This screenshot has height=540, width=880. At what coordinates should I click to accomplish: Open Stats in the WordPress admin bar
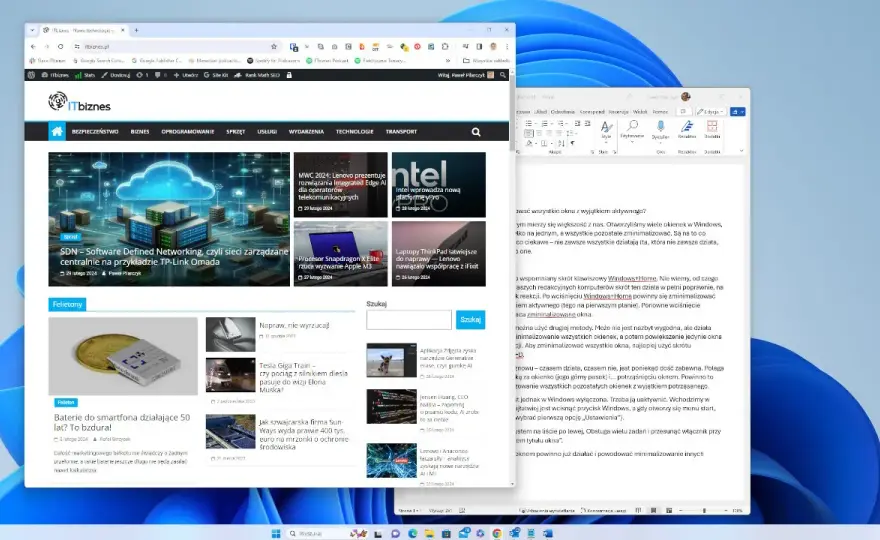point(85,75)
